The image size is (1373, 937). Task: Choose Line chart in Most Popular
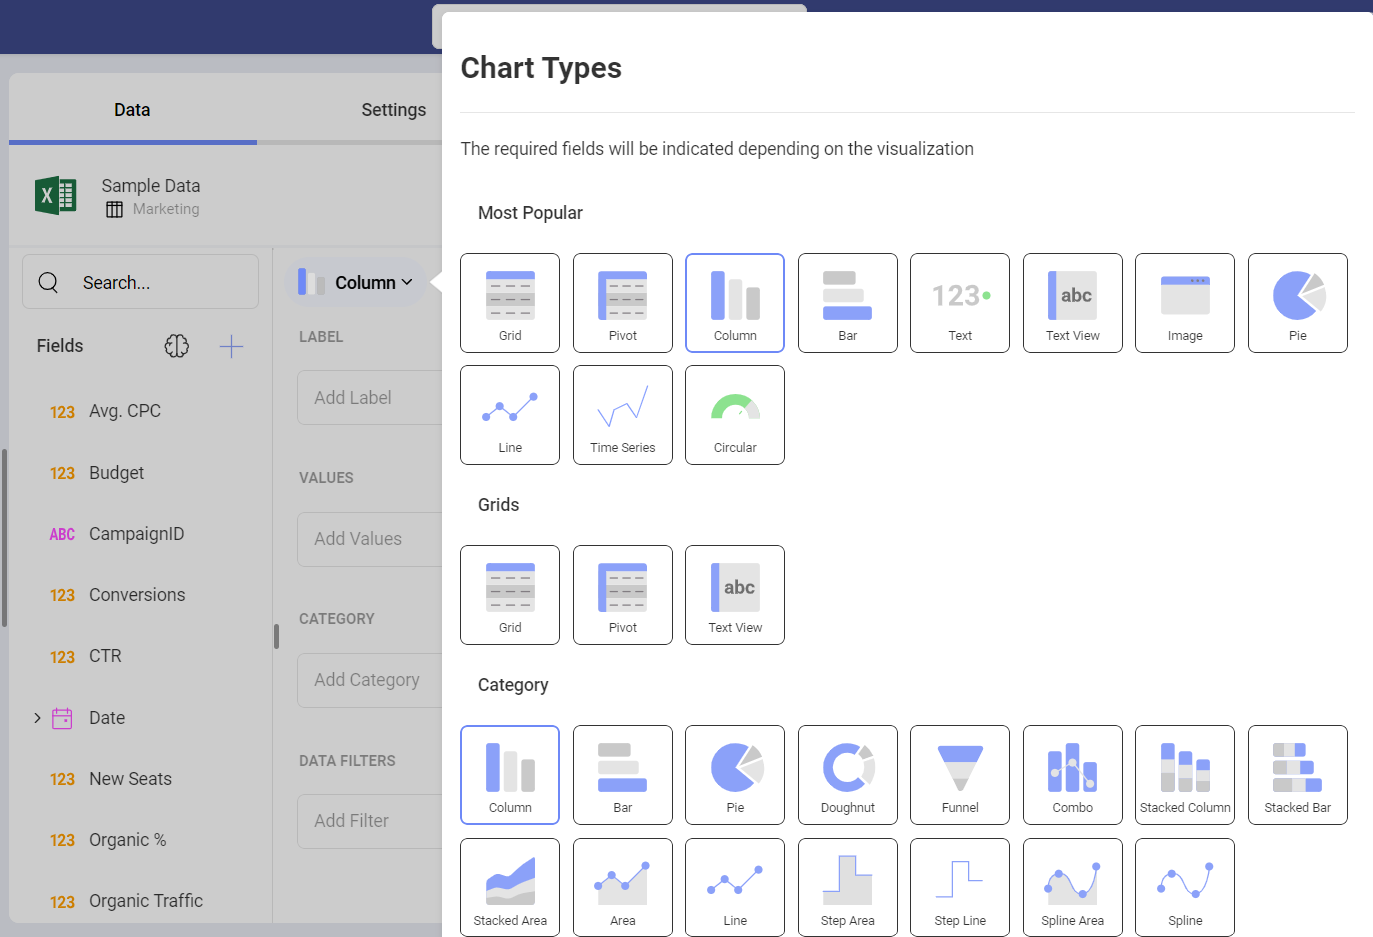click(510, 415)
